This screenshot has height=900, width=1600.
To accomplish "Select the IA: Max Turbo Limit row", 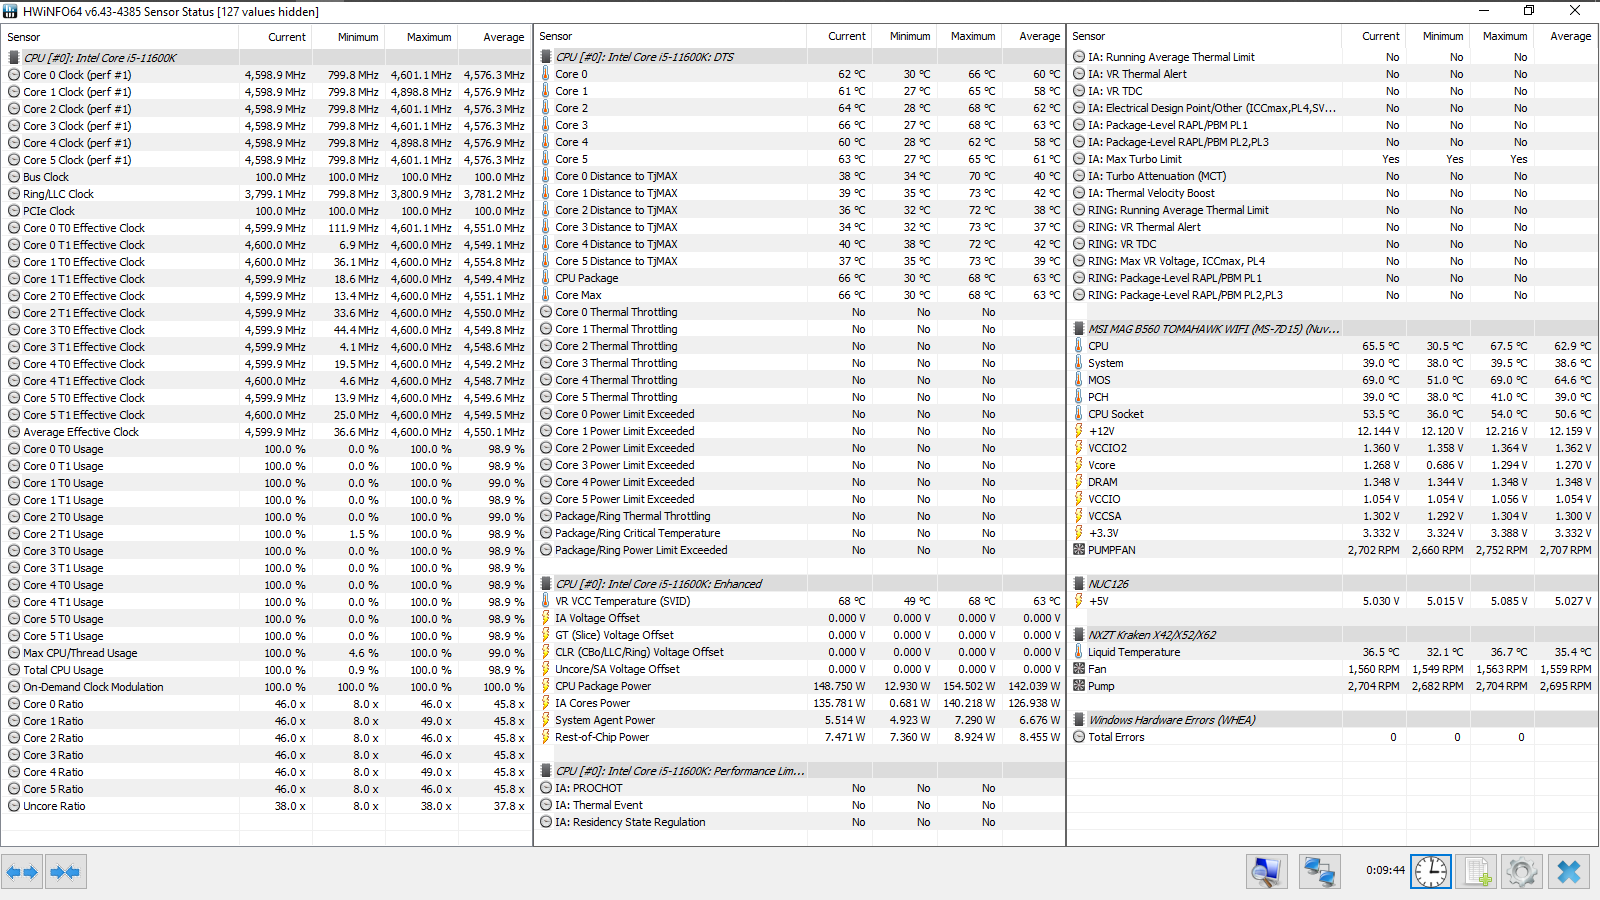I will click(1333, 159).
